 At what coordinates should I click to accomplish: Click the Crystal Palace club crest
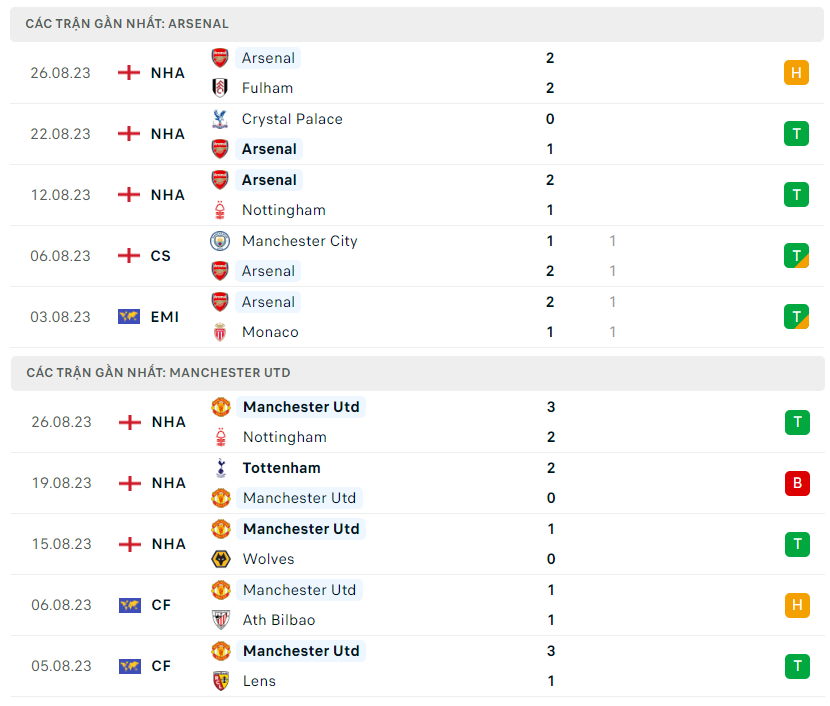pos(220,119)
